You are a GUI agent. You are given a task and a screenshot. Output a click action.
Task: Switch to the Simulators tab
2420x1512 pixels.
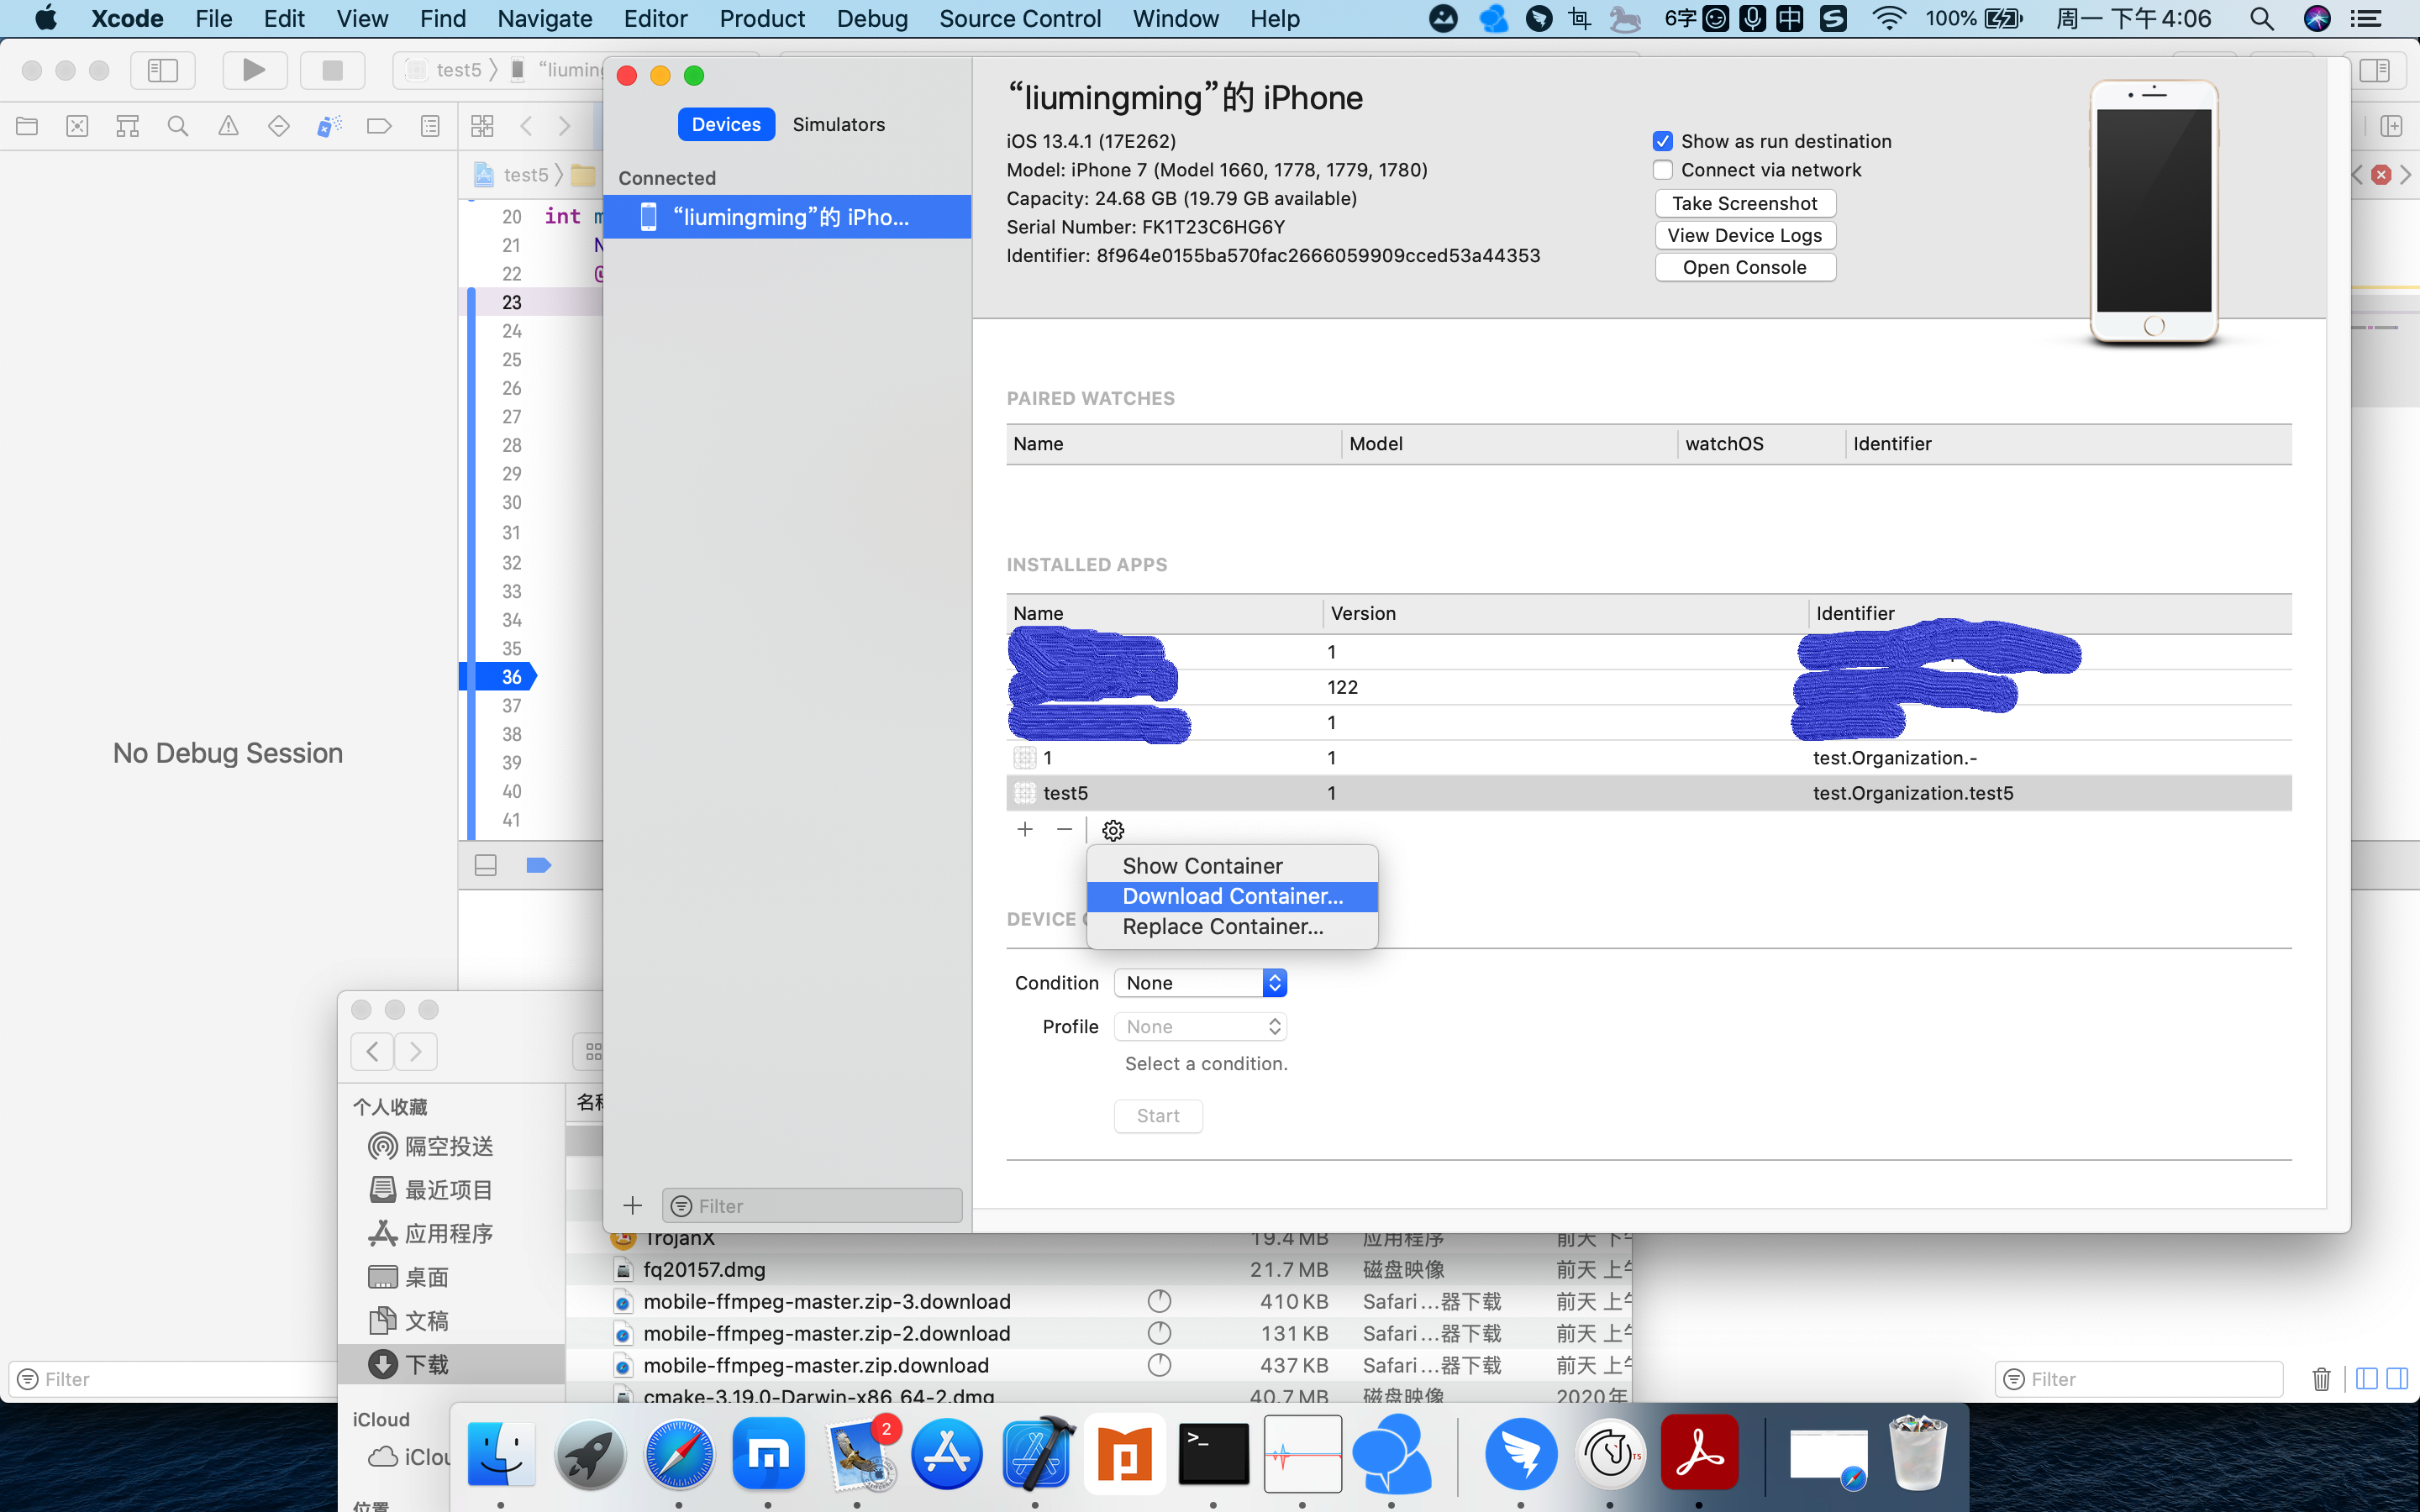[x=838, y=124]
